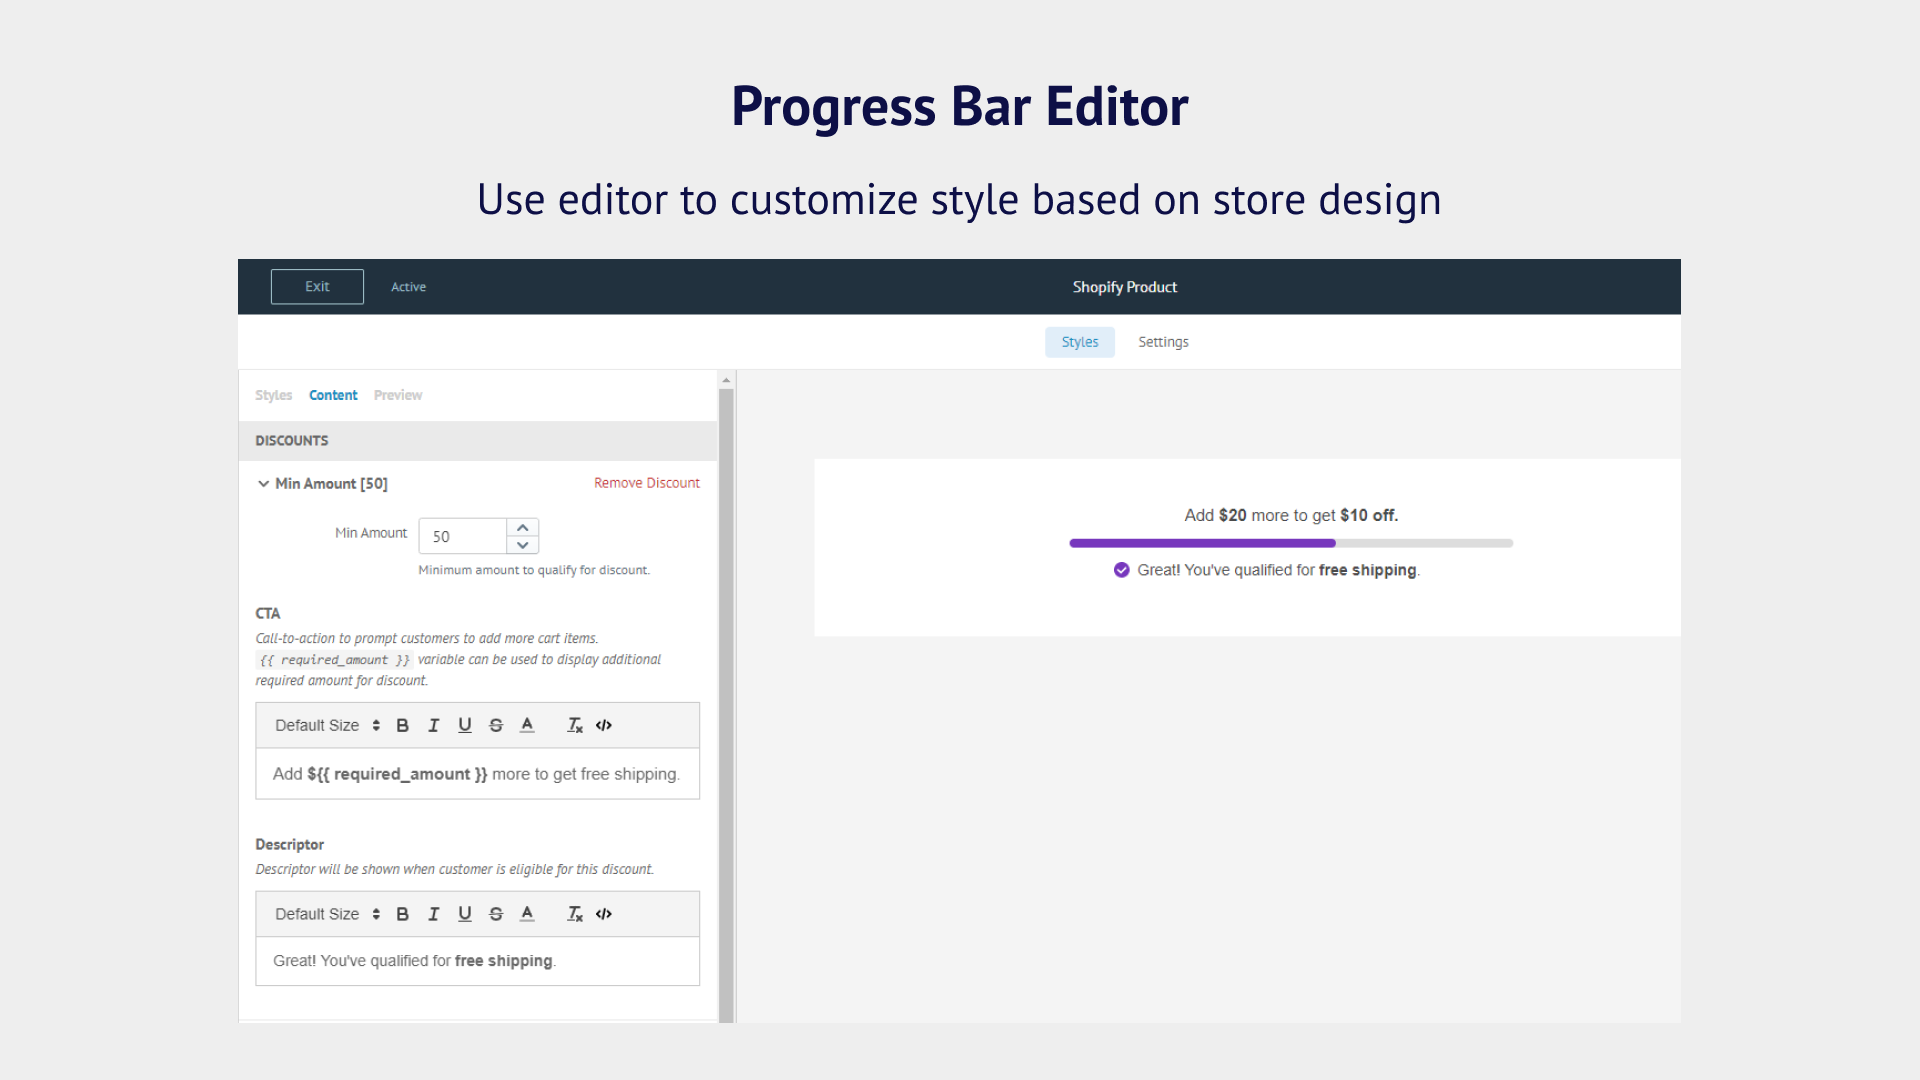Apply Underline in CTA editor toolbar
The image size is (1920, 1080).
coord(465,726)
